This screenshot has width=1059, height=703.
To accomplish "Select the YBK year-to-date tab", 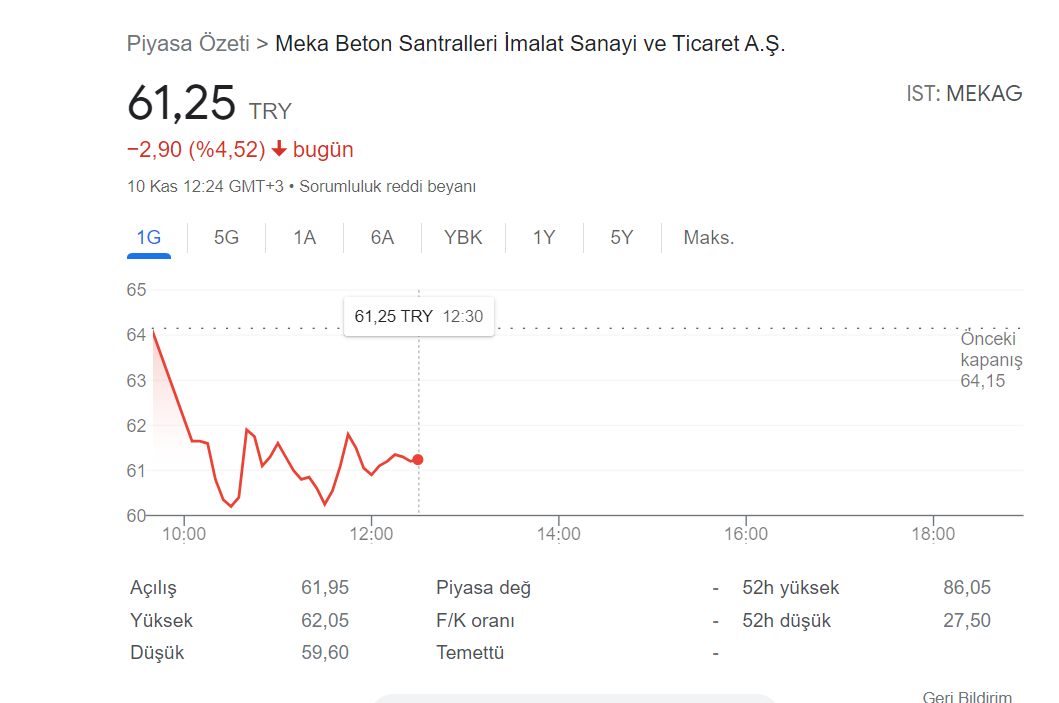I will (x=463, y=238).
